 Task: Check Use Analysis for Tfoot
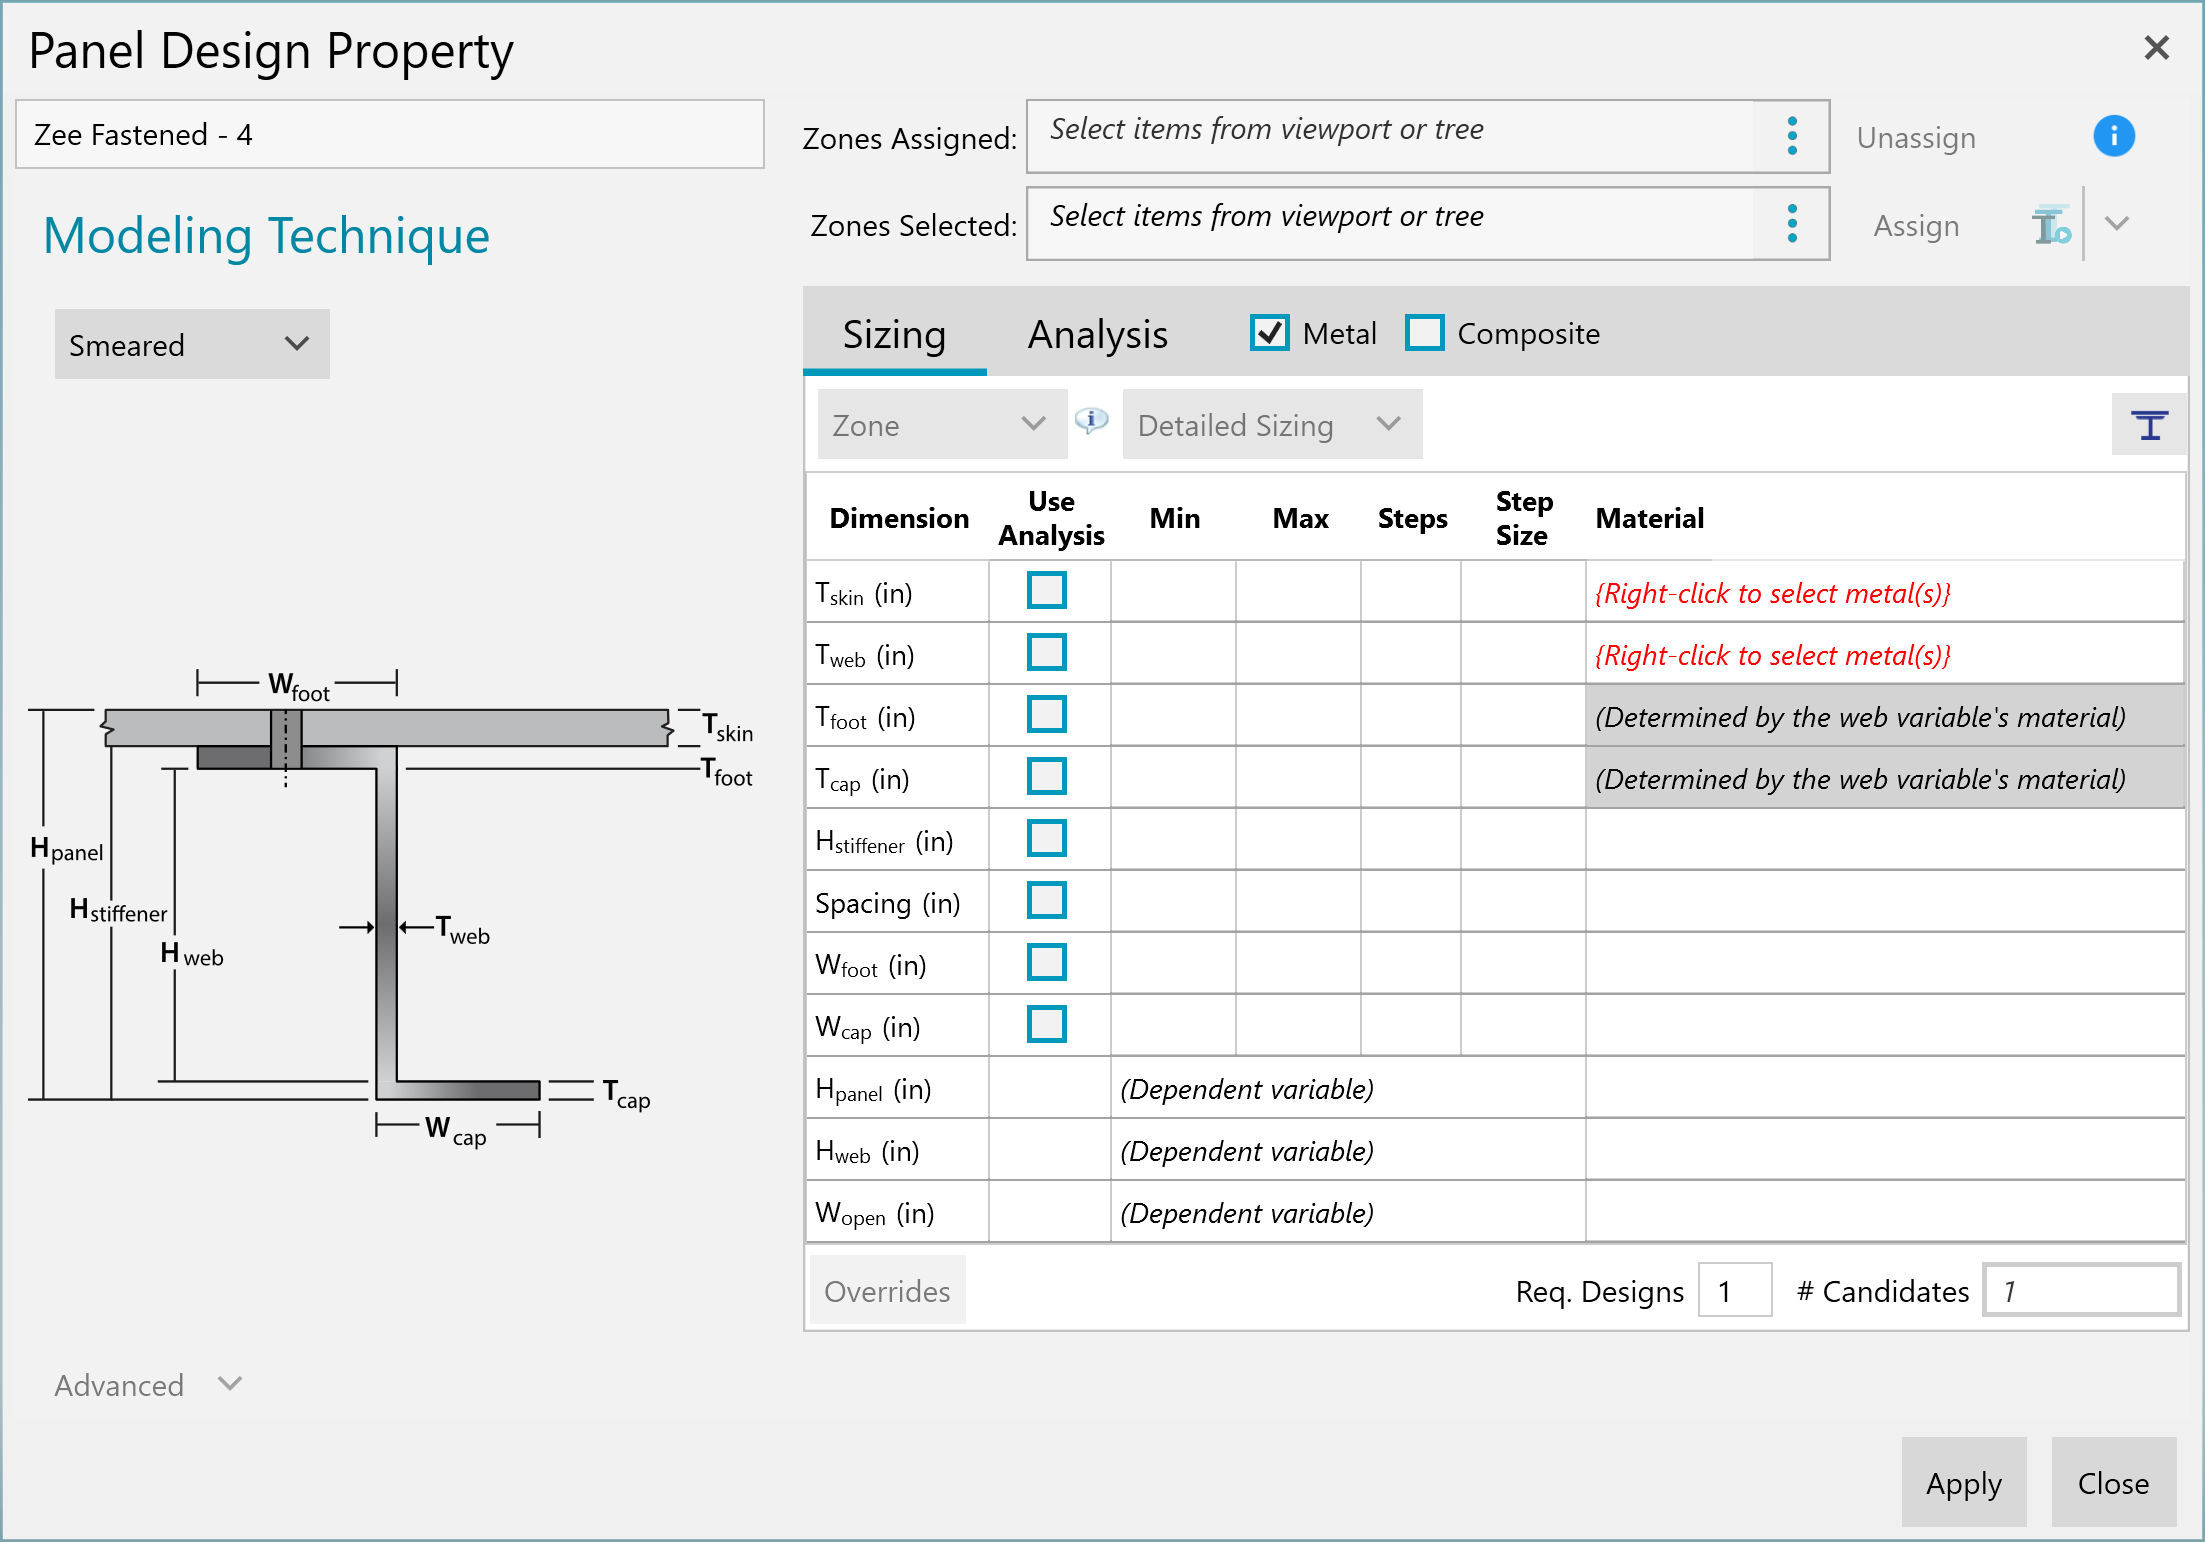(x=1046, y=714)
